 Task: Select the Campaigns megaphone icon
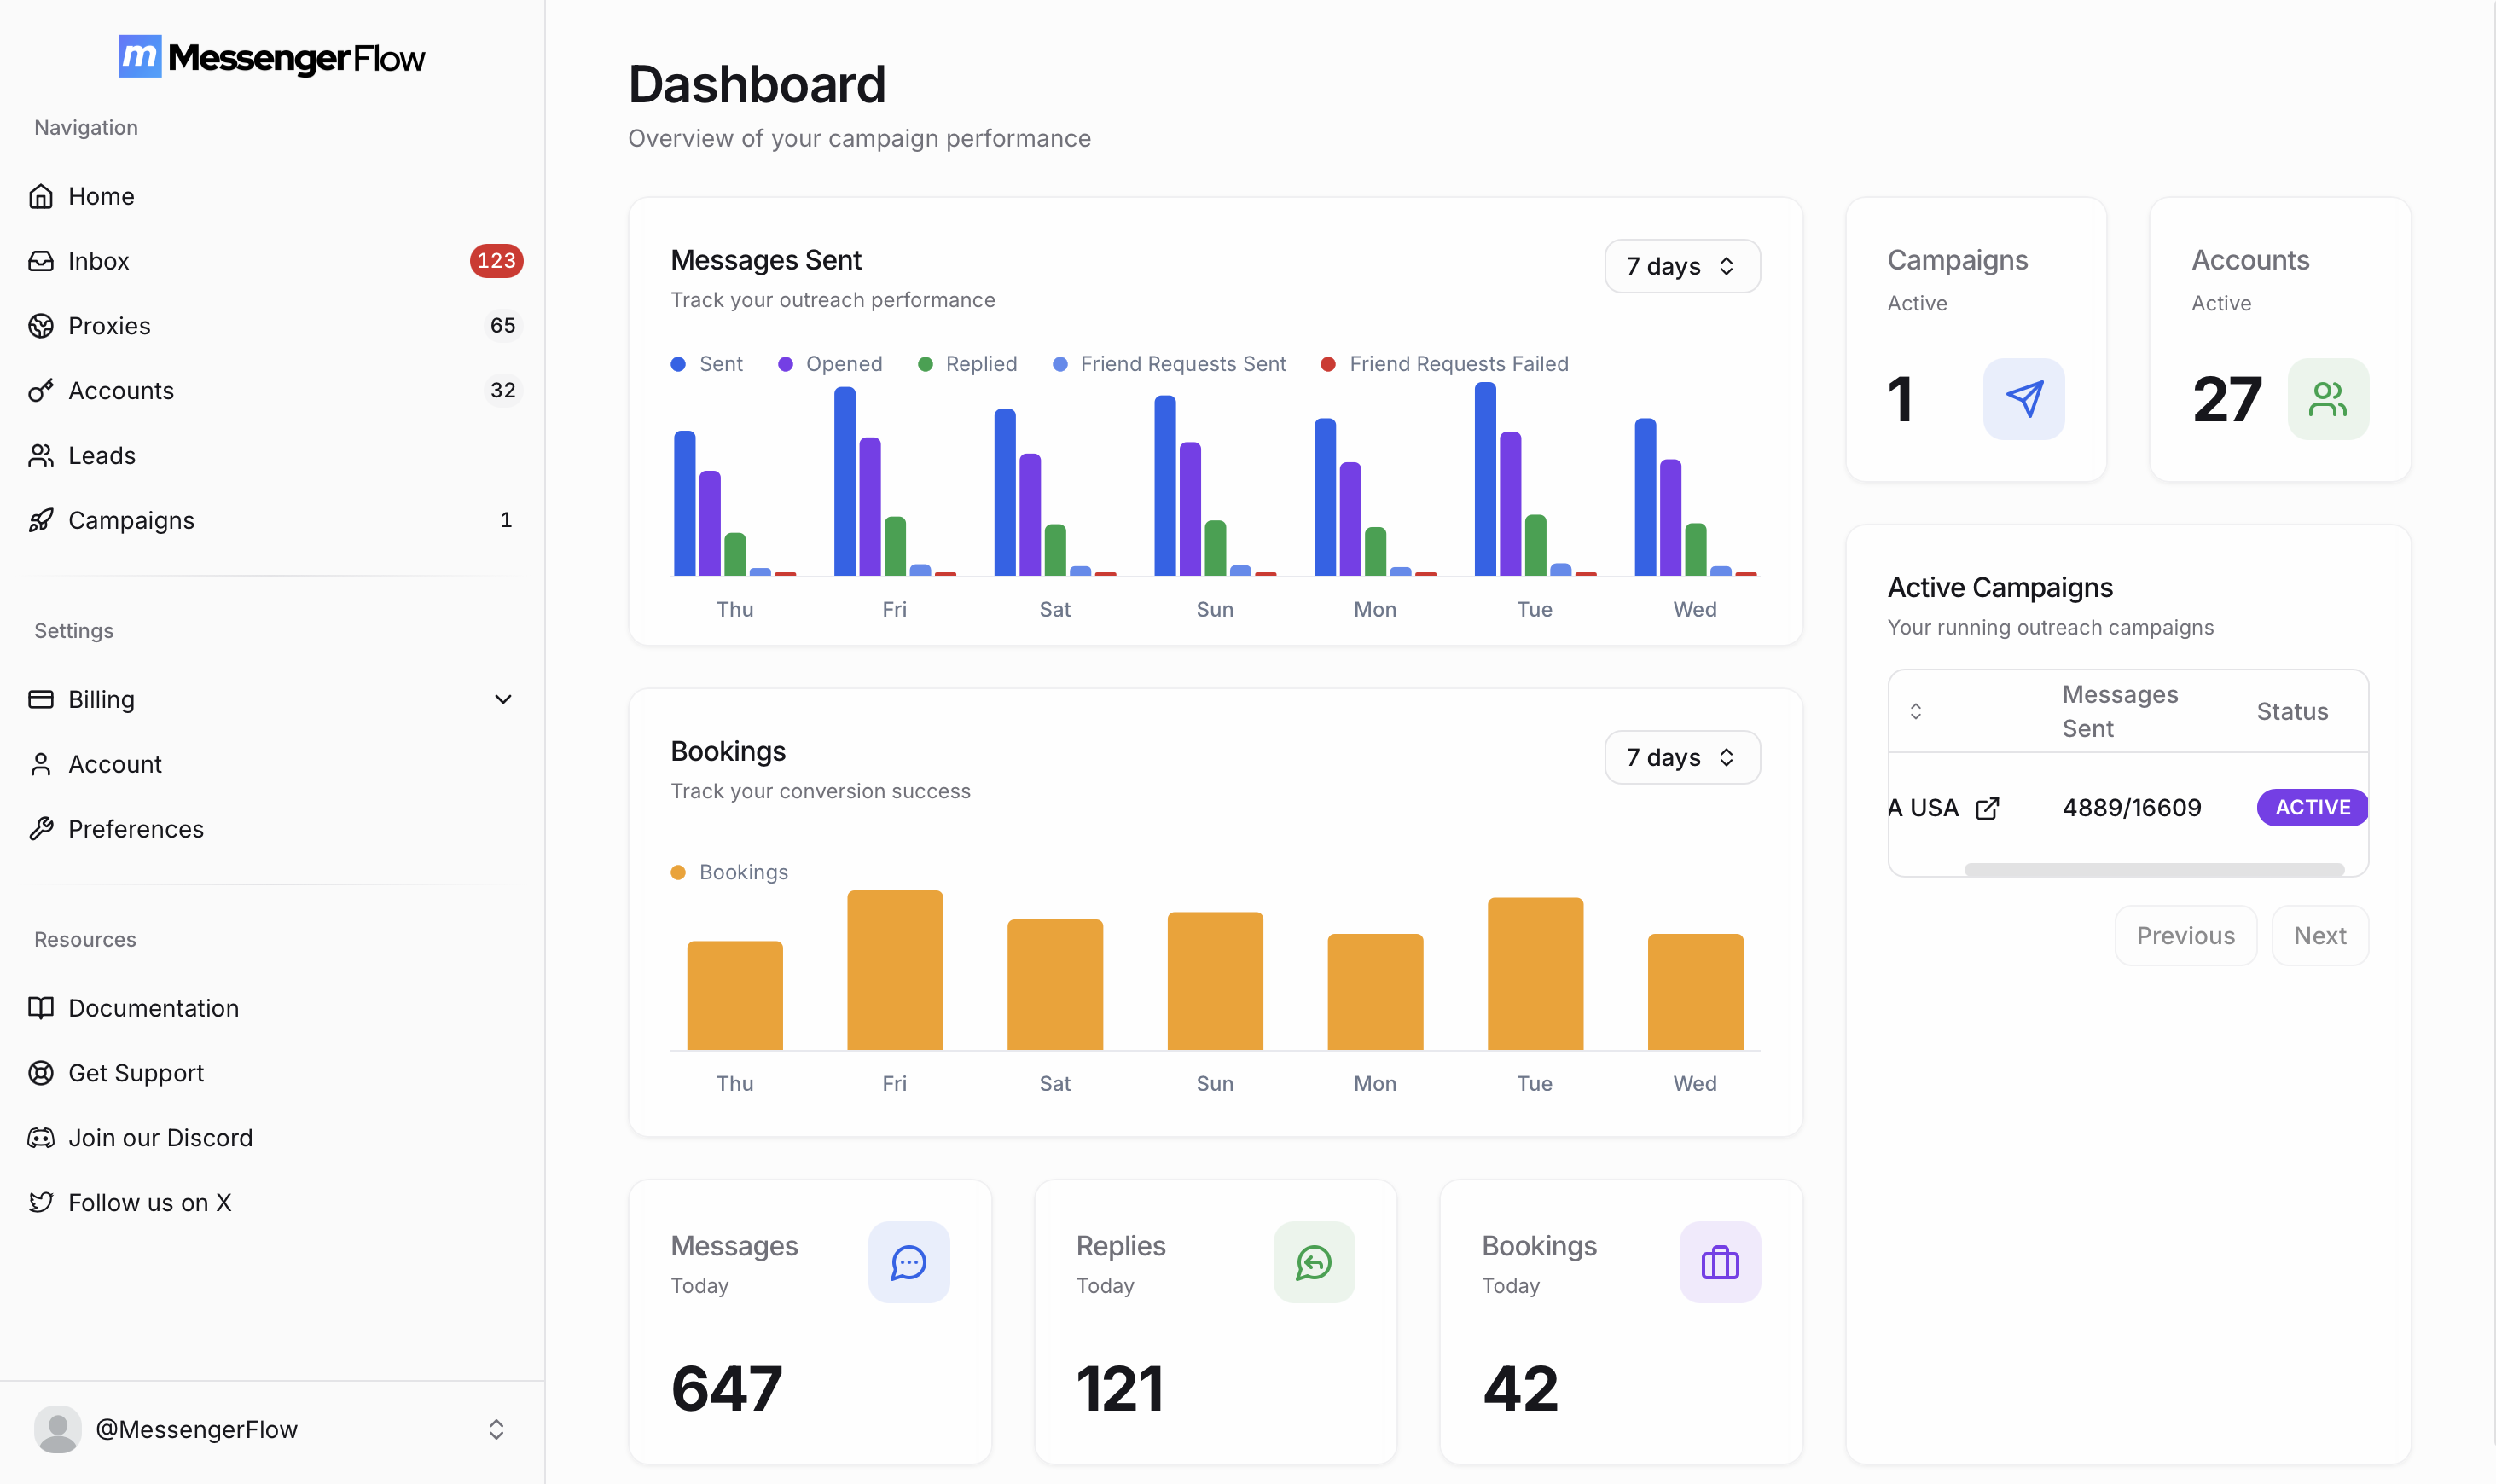tap(41, 519)
